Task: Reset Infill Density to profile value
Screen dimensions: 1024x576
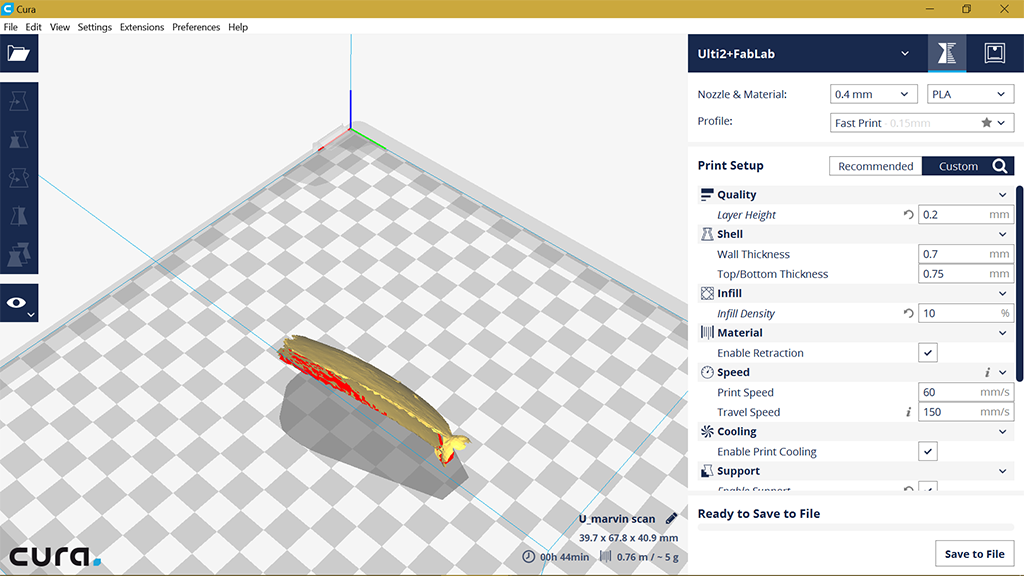Action: (x=908, y=313)
